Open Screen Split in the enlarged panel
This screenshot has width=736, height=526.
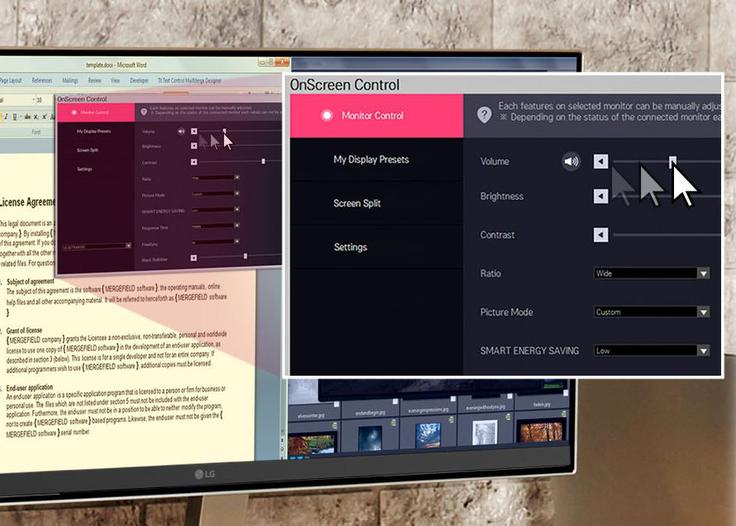[x=376, y=203]
